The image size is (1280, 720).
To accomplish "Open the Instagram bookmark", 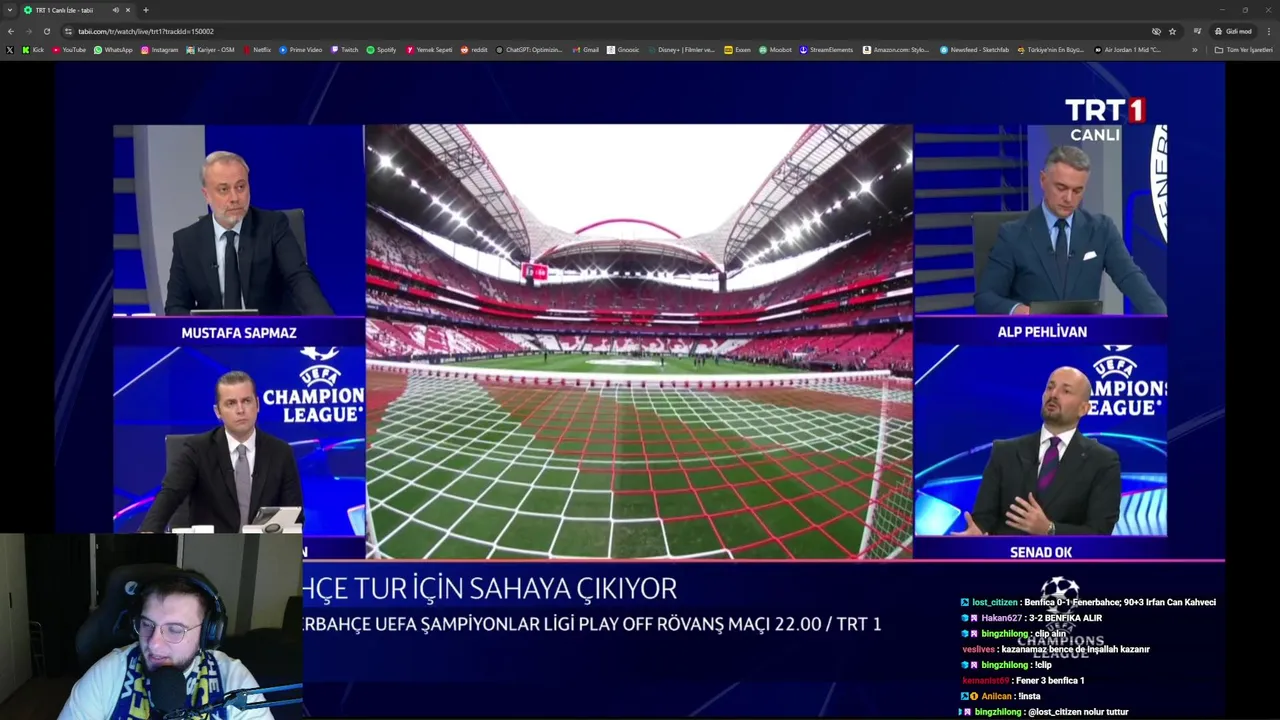I will pyautogui.click(x=160, y=50).
